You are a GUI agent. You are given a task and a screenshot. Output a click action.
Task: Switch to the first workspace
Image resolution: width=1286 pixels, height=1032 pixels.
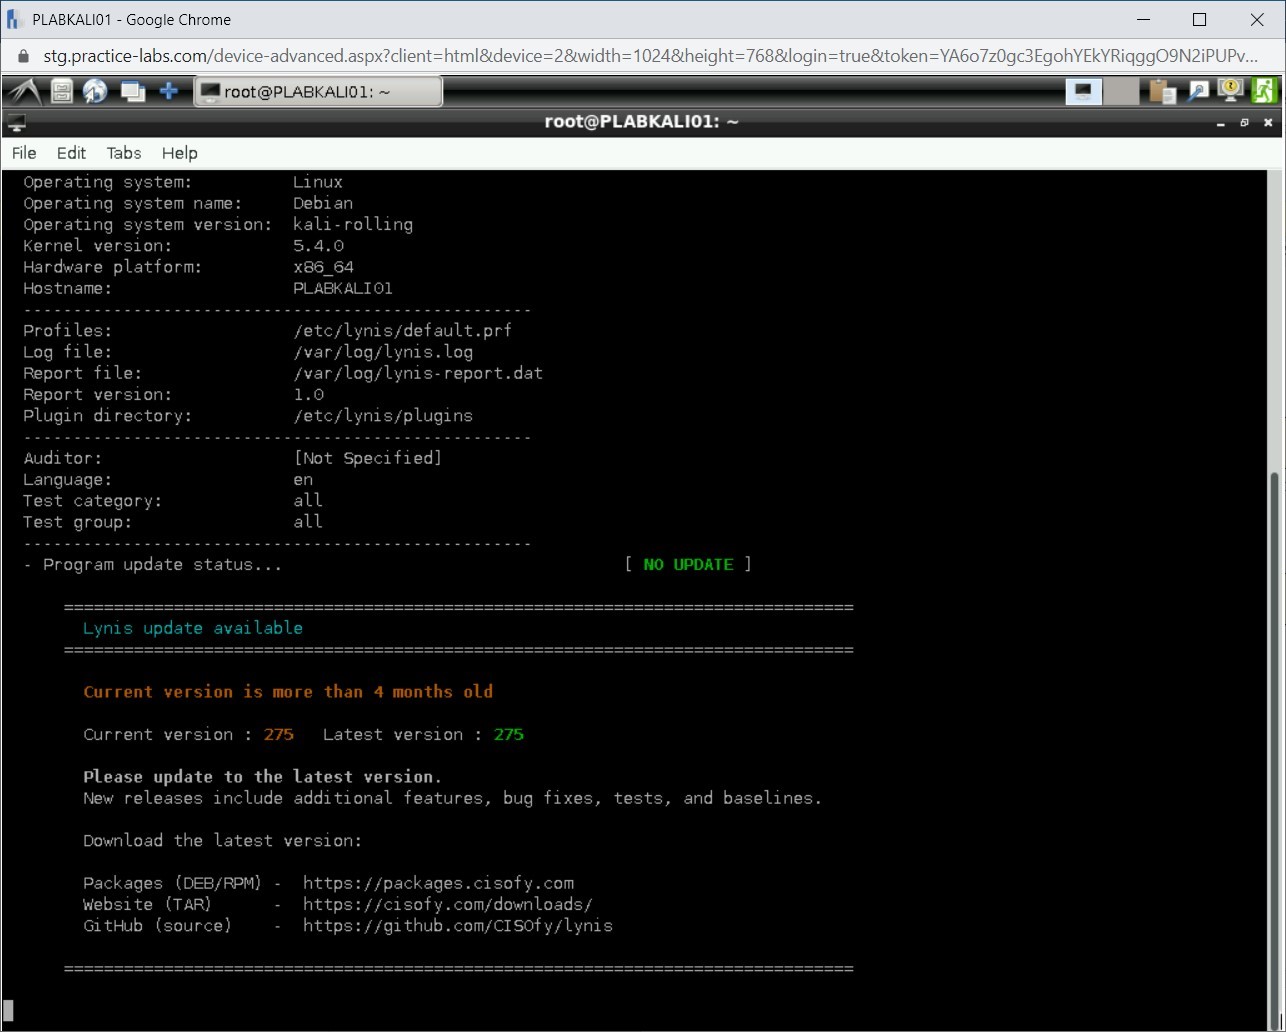click(1084, 92)
